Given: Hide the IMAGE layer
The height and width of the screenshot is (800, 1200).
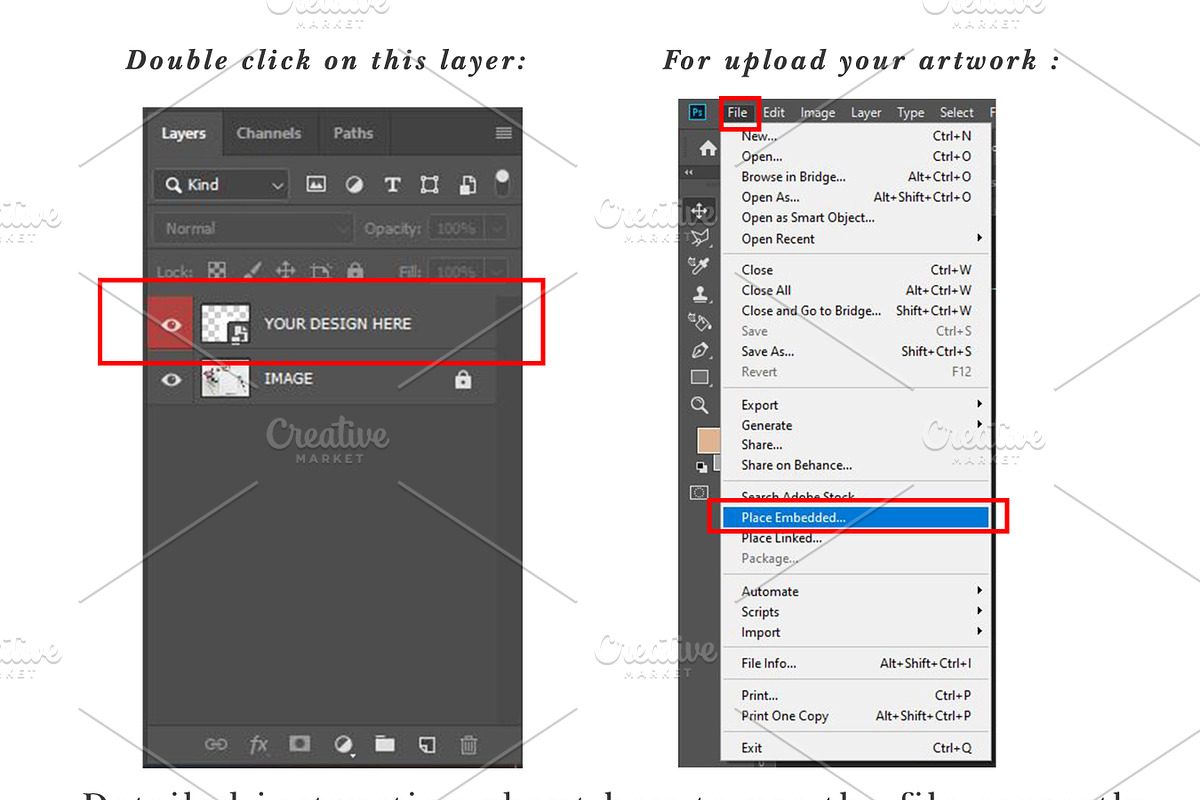Looking at the screenshot, I should pyautogui.click(x=172, y=380).
